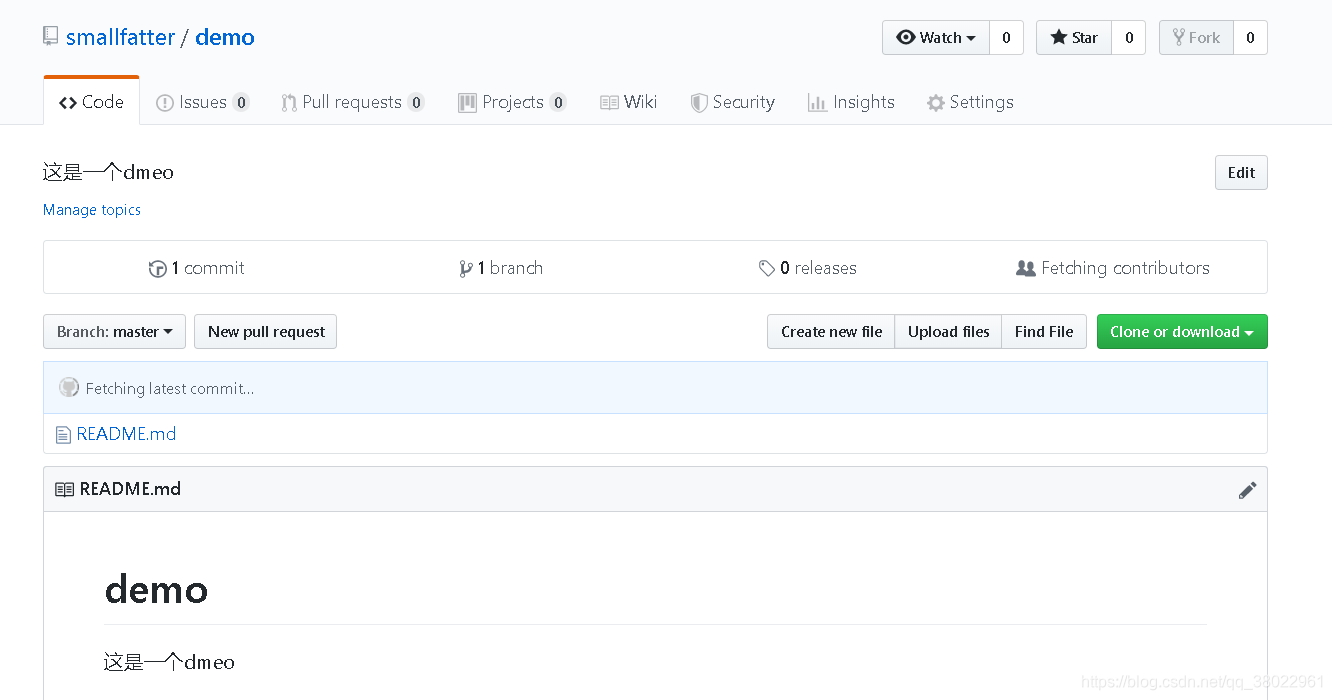
Task: Click Fetching contributors in the stats bar
Action: [x=1112, y=268]
